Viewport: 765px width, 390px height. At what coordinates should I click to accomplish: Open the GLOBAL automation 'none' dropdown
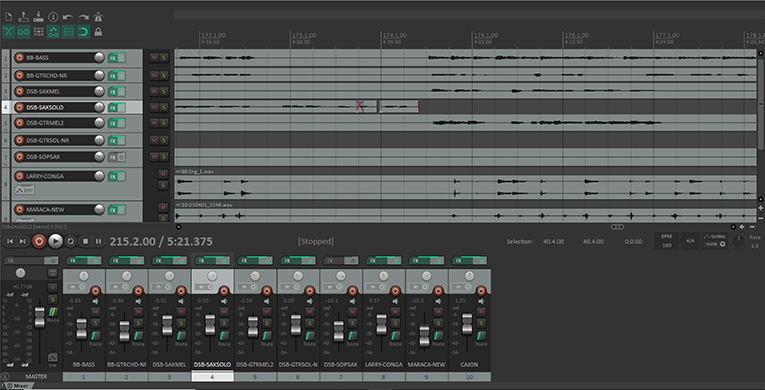715,244
